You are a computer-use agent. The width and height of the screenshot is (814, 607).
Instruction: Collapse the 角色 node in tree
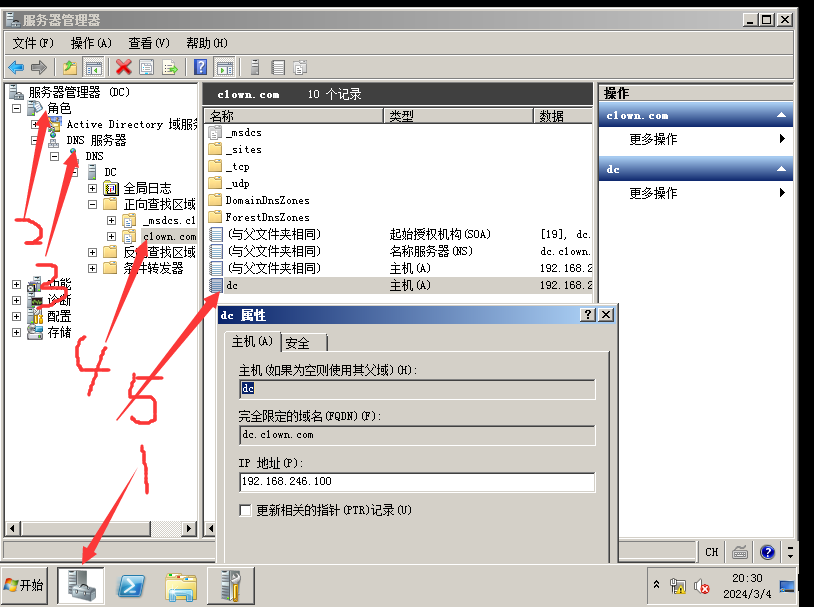click(17, 108)
